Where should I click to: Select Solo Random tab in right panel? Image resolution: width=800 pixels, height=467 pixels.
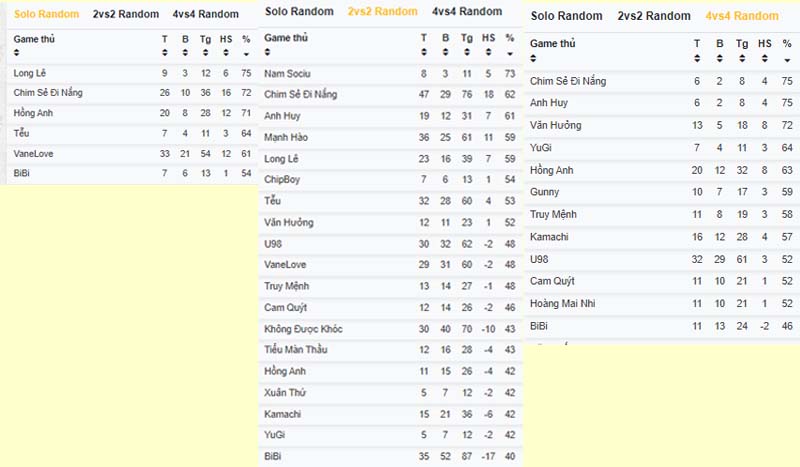[566, 16]
